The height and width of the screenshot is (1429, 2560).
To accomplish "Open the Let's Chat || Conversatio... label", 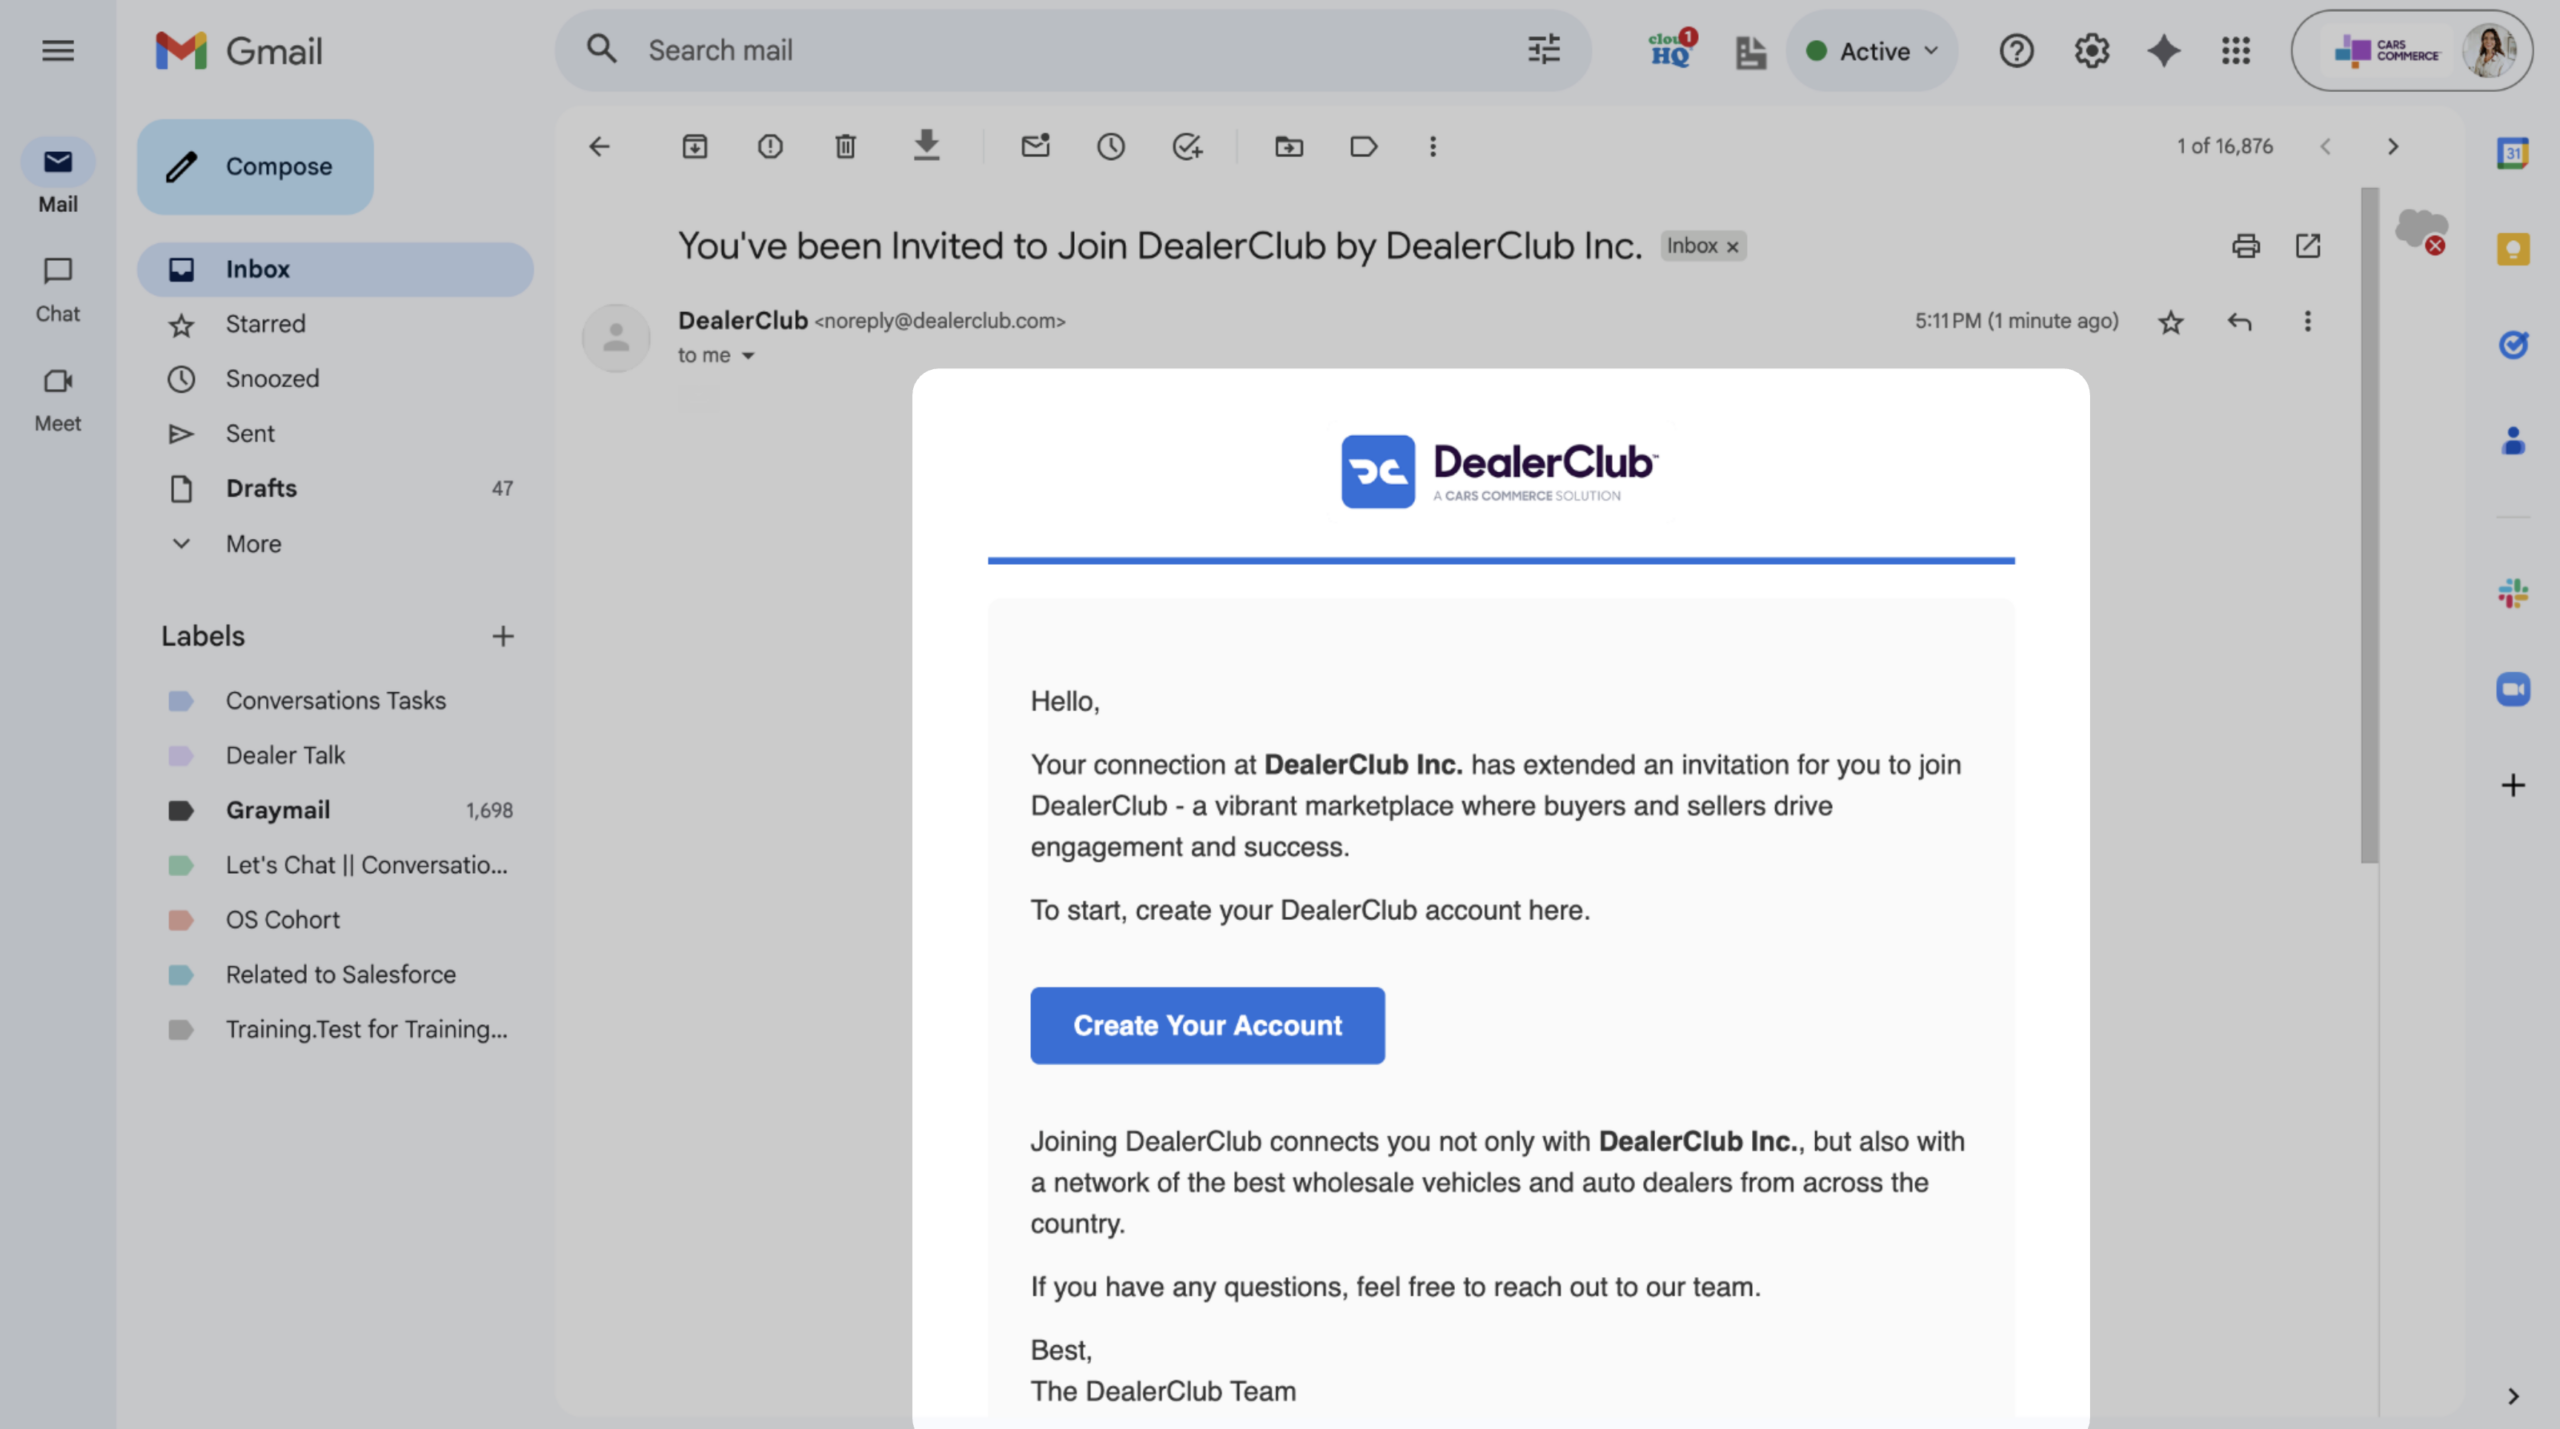I will [335, 865].
